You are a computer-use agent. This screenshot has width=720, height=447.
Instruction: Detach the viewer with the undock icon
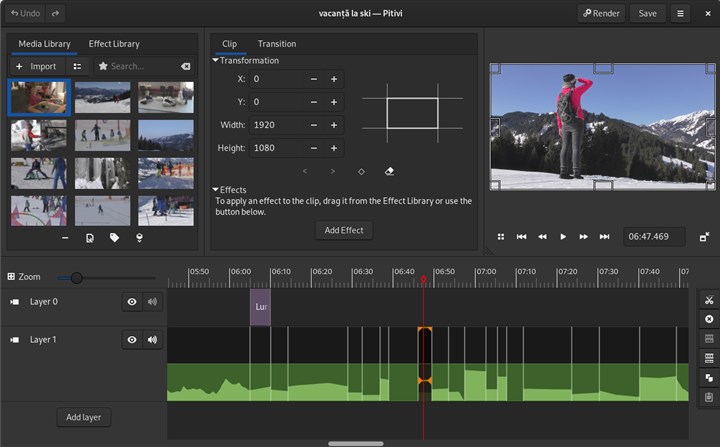pyautogui.click(x=705, y=237)
